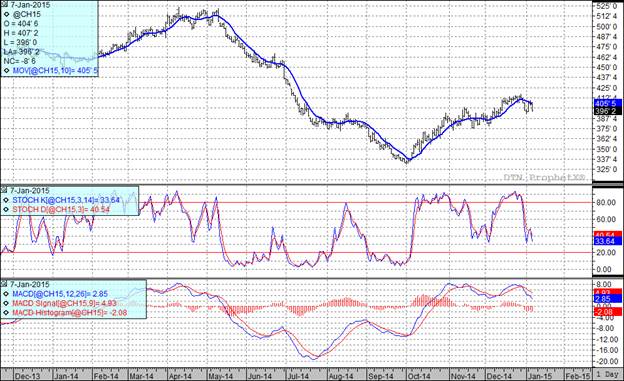Click the O = 404'6 open value

tap(21, 24)
